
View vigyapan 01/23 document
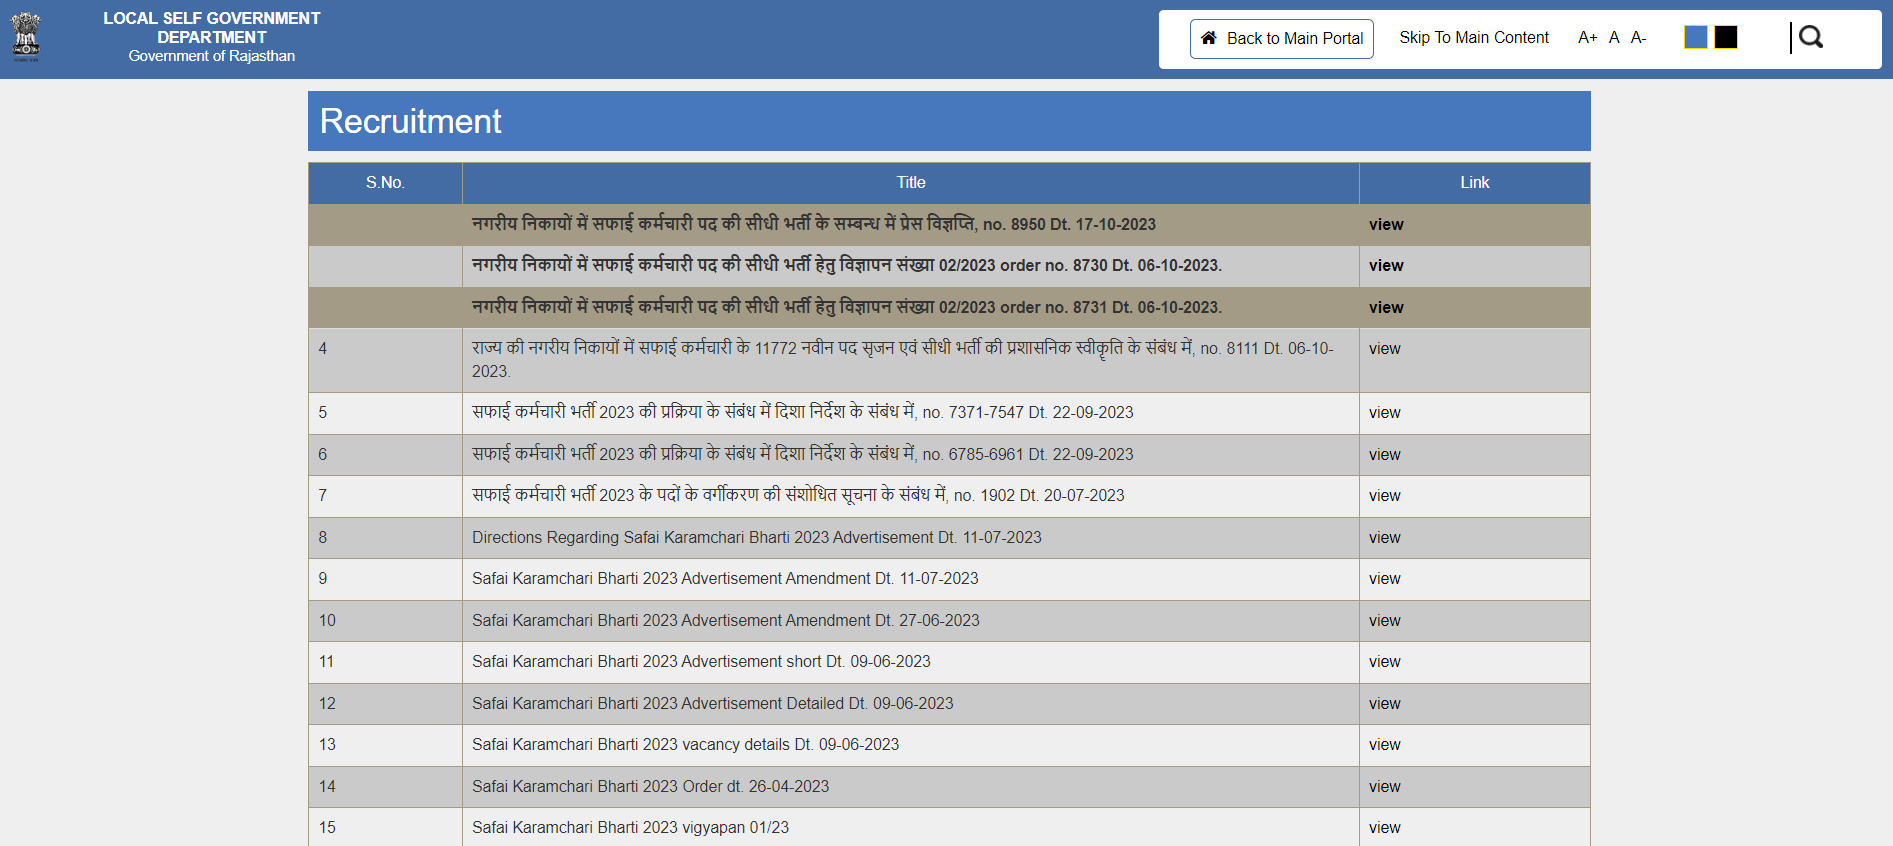pyautogui.click(x=1385, y=827)
